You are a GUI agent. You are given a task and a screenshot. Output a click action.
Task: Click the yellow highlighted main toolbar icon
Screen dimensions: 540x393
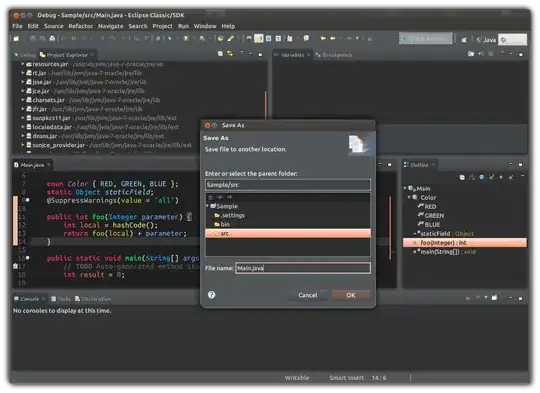pos(258,39)
